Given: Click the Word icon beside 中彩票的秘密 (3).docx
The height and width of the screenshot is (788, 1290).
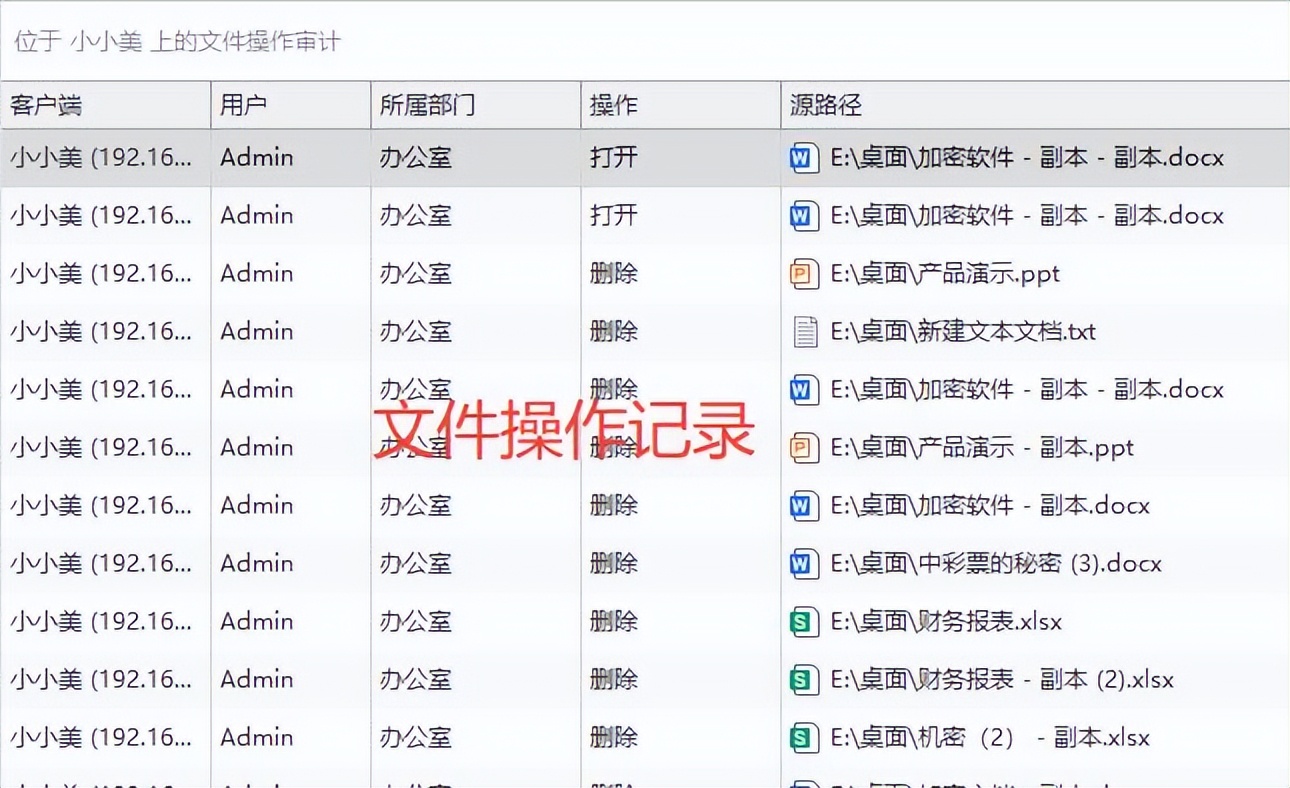Looking at the screenshot, I should click(803, 564).
